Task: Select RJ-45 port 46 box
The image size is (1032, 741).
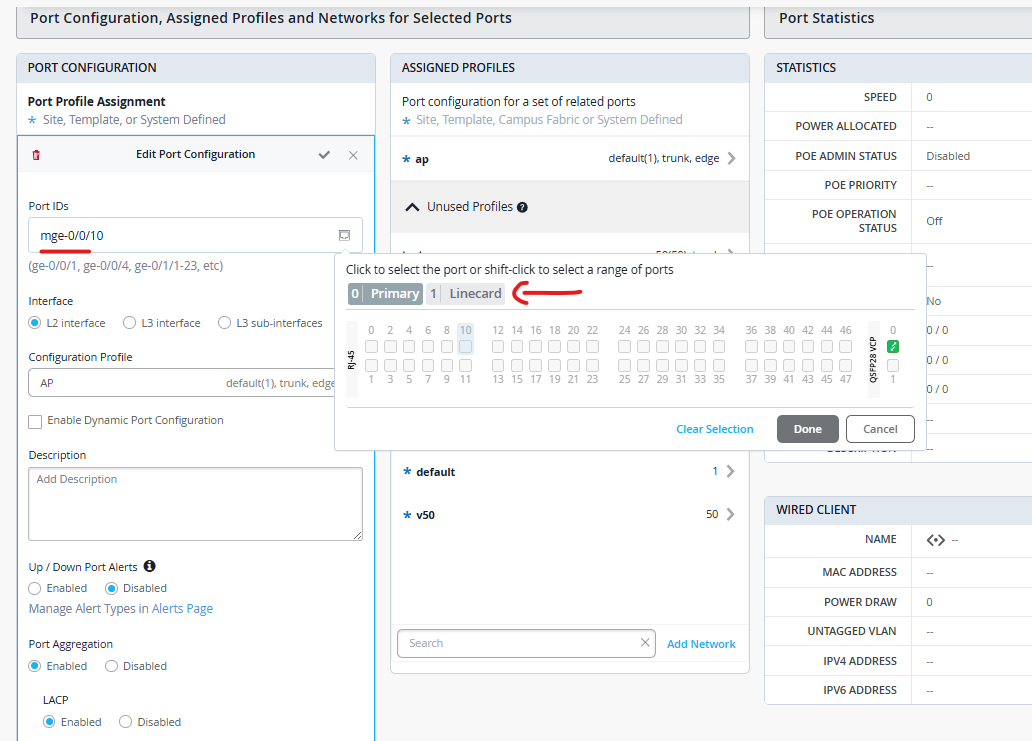Action: click(846, 346)
